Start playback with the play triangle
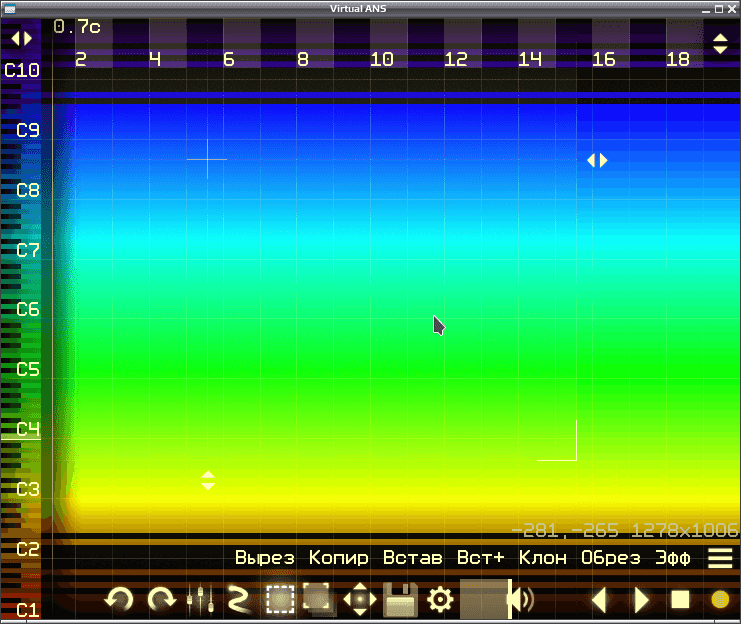The height and width of the screenshot is (624, 741). 641,599
